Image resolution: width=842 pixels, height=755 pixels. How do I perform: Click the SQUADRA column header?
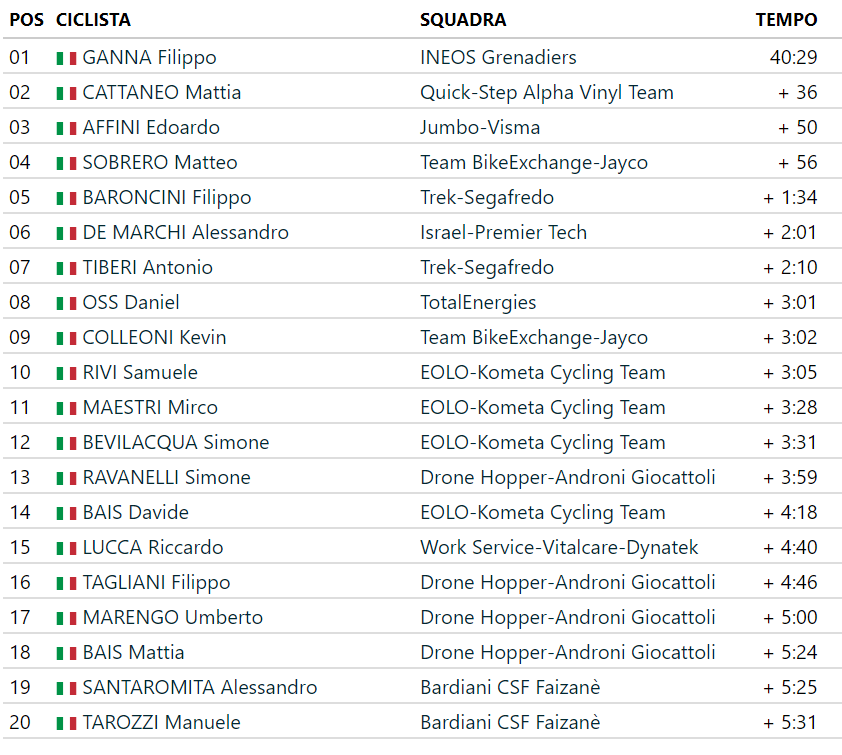pos(463,20)
